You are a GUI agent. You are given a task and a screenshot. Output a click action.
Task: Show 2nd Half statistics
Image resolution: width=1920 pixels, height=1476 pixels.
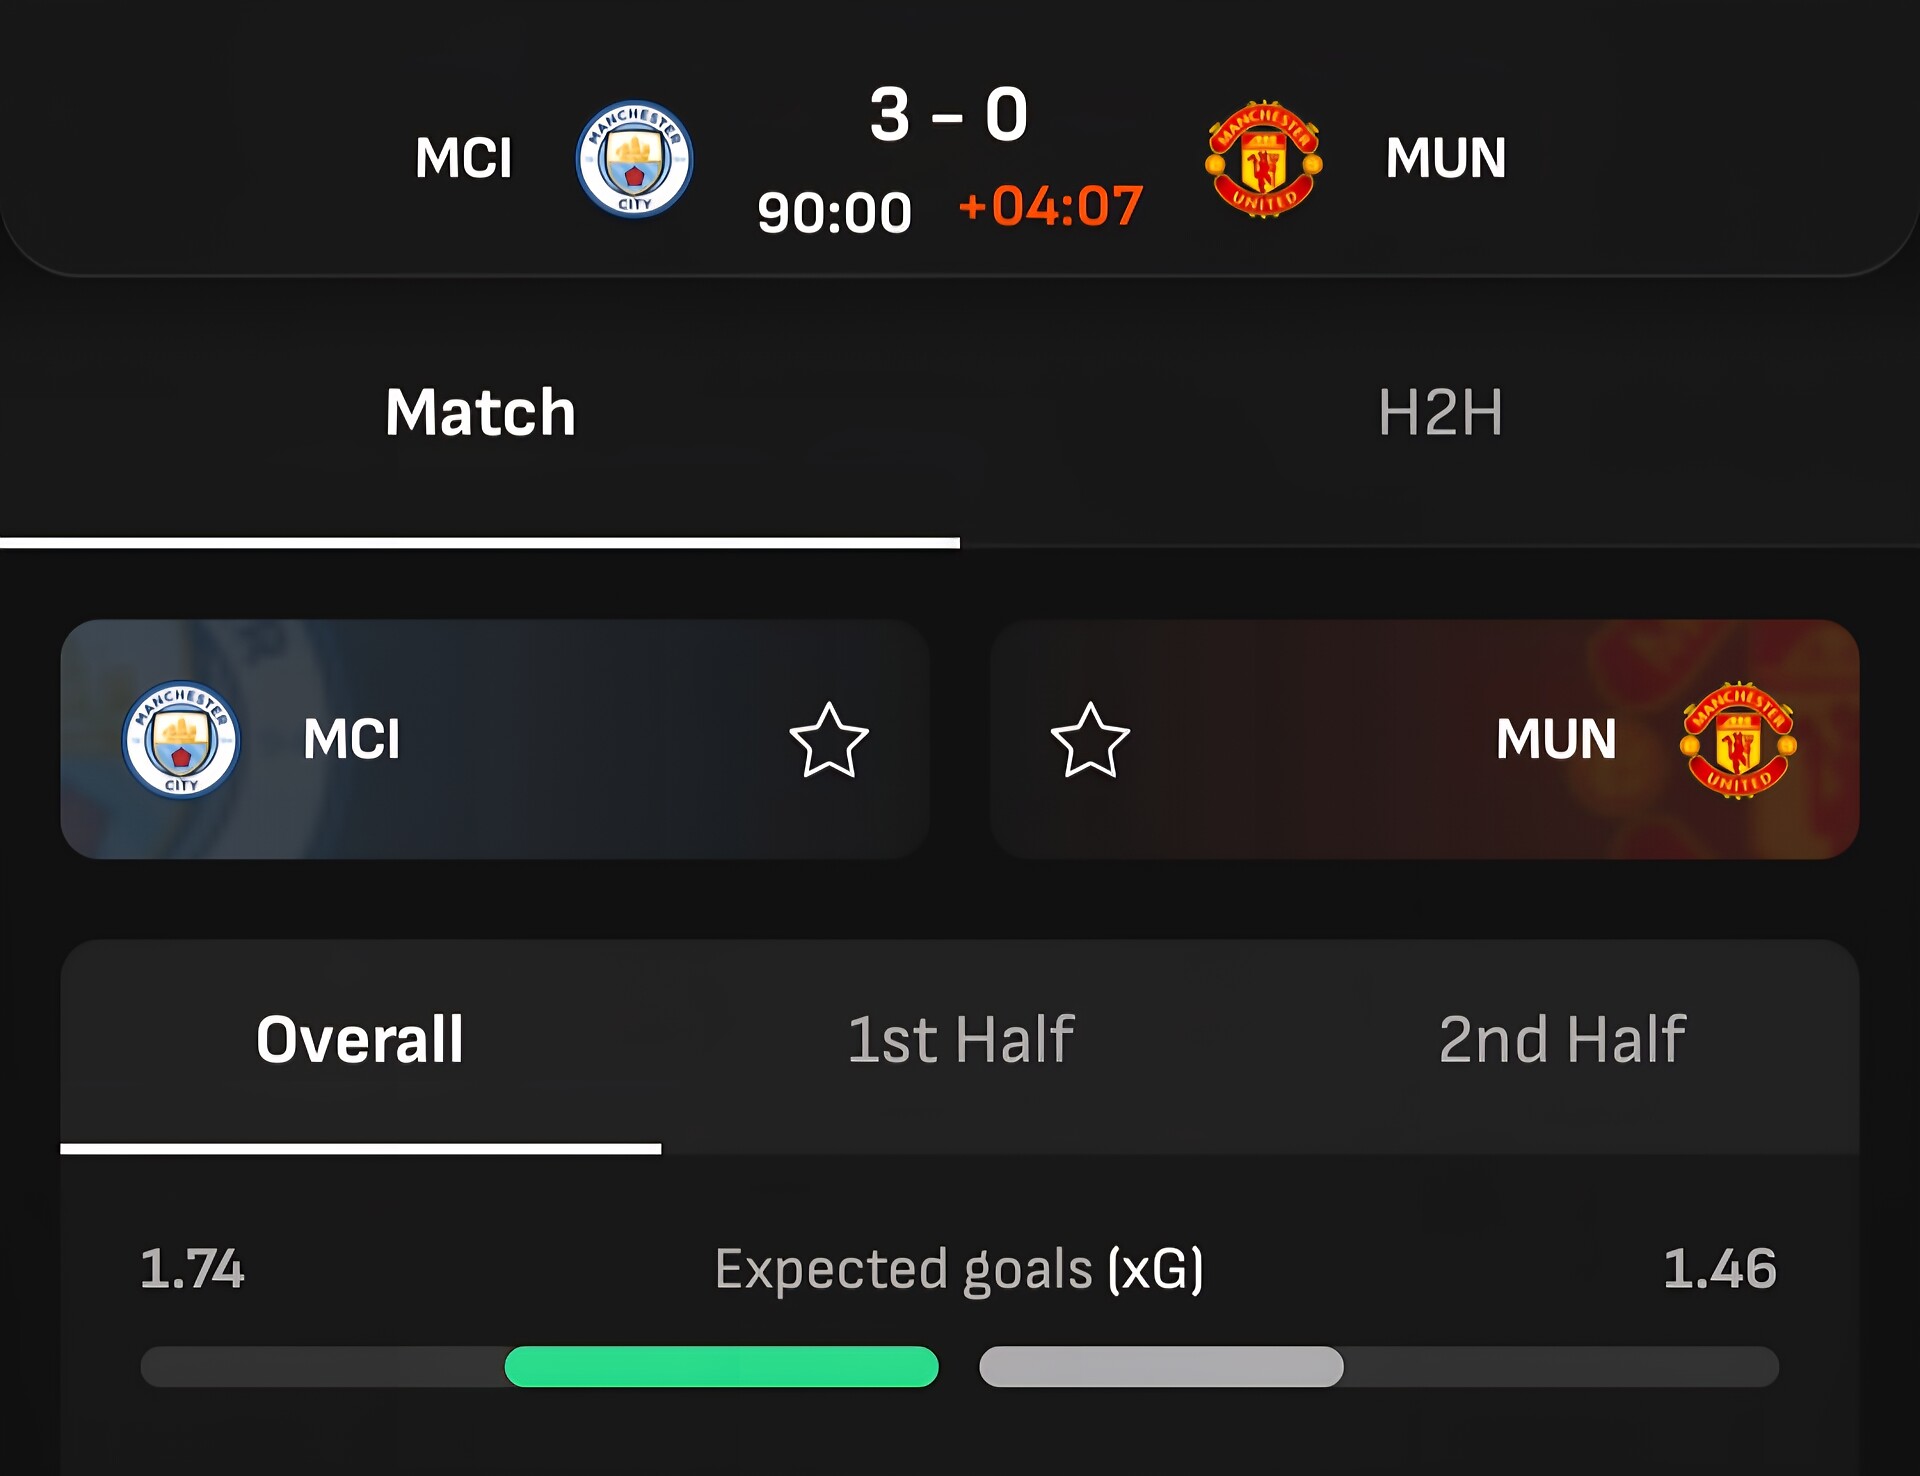point(1562,1040)
